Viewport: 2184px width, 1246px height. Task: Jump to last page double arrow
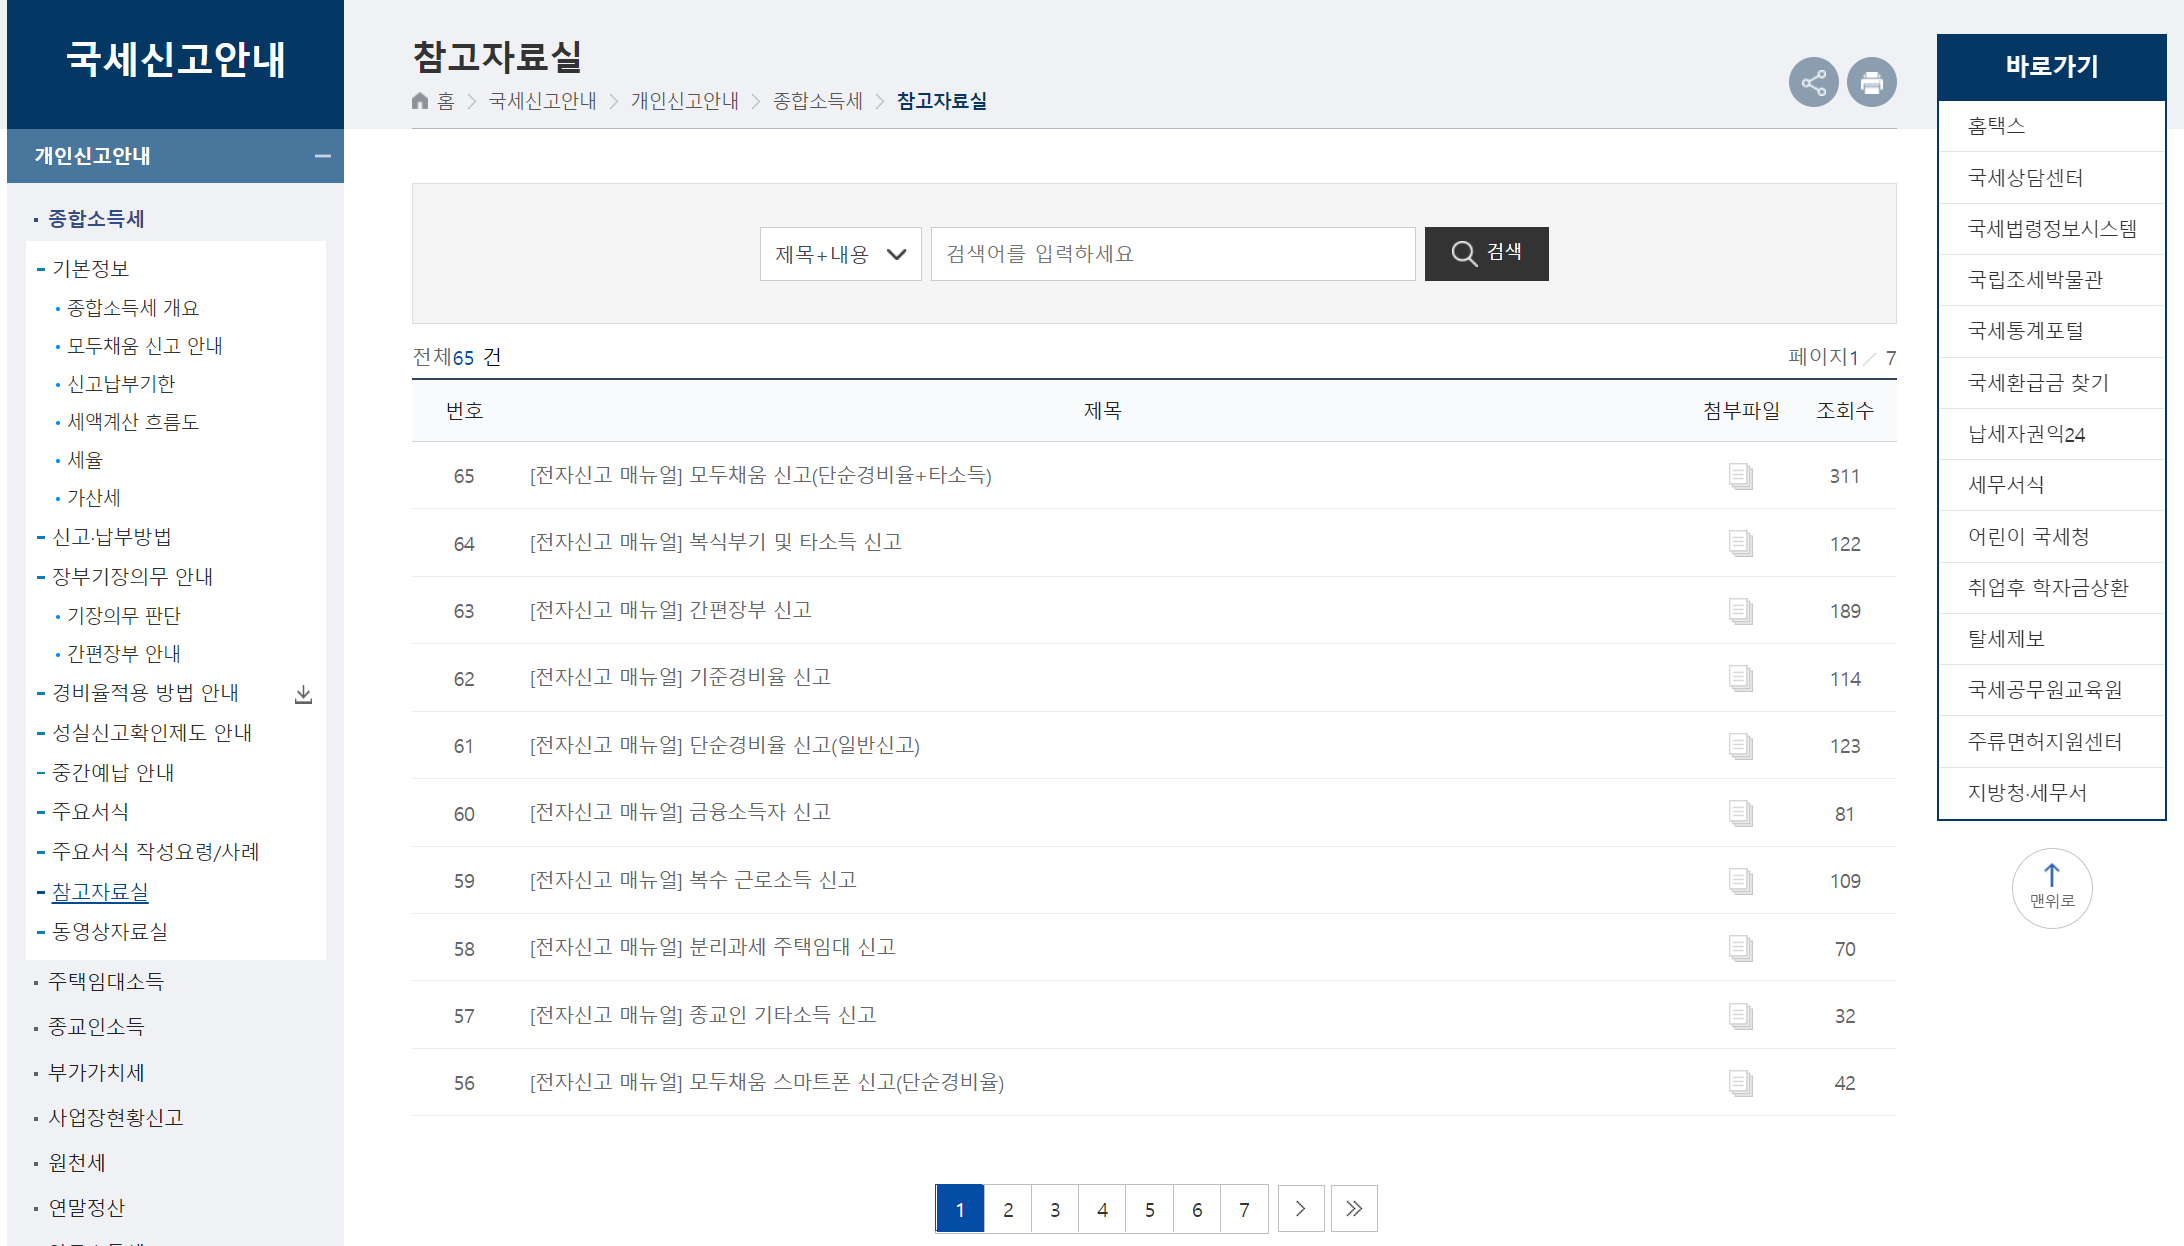coord(1353,1209)
